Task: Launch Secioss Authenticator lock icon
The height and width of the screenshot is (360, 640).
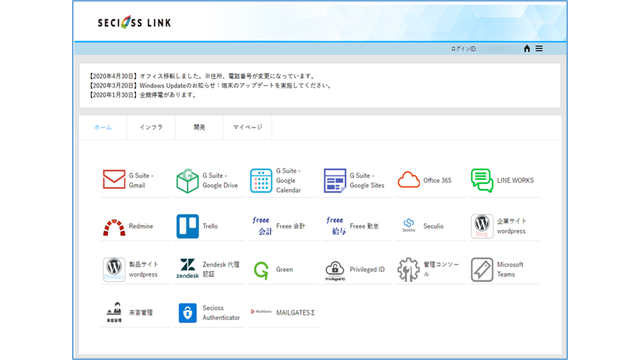Action: tap(187, 313)
